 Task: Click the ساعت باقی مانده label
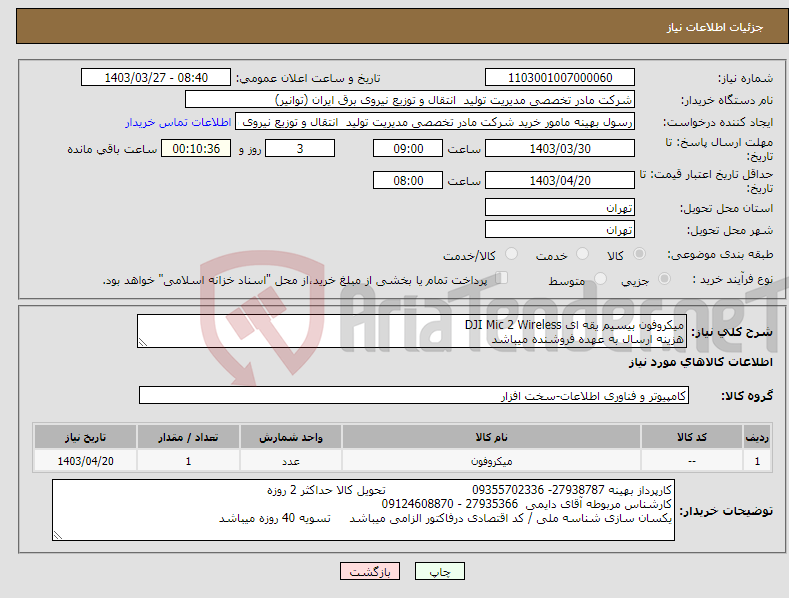(112, 150)
